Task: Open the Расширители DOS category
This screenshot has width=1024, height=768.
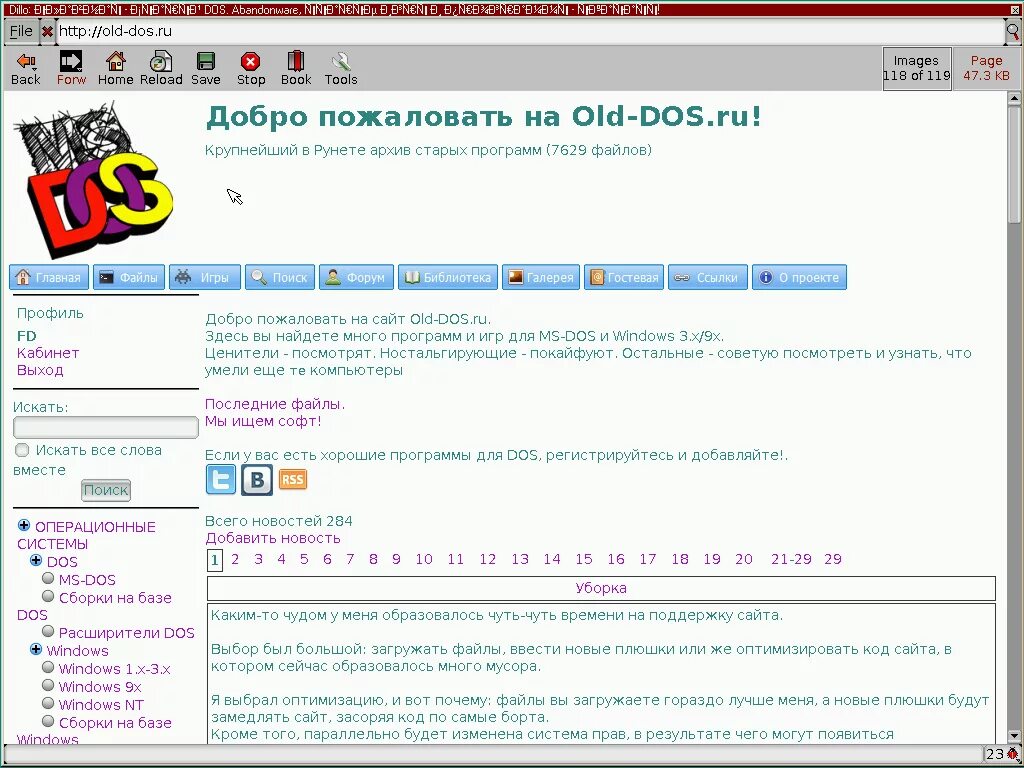Action: coord(127,633)
